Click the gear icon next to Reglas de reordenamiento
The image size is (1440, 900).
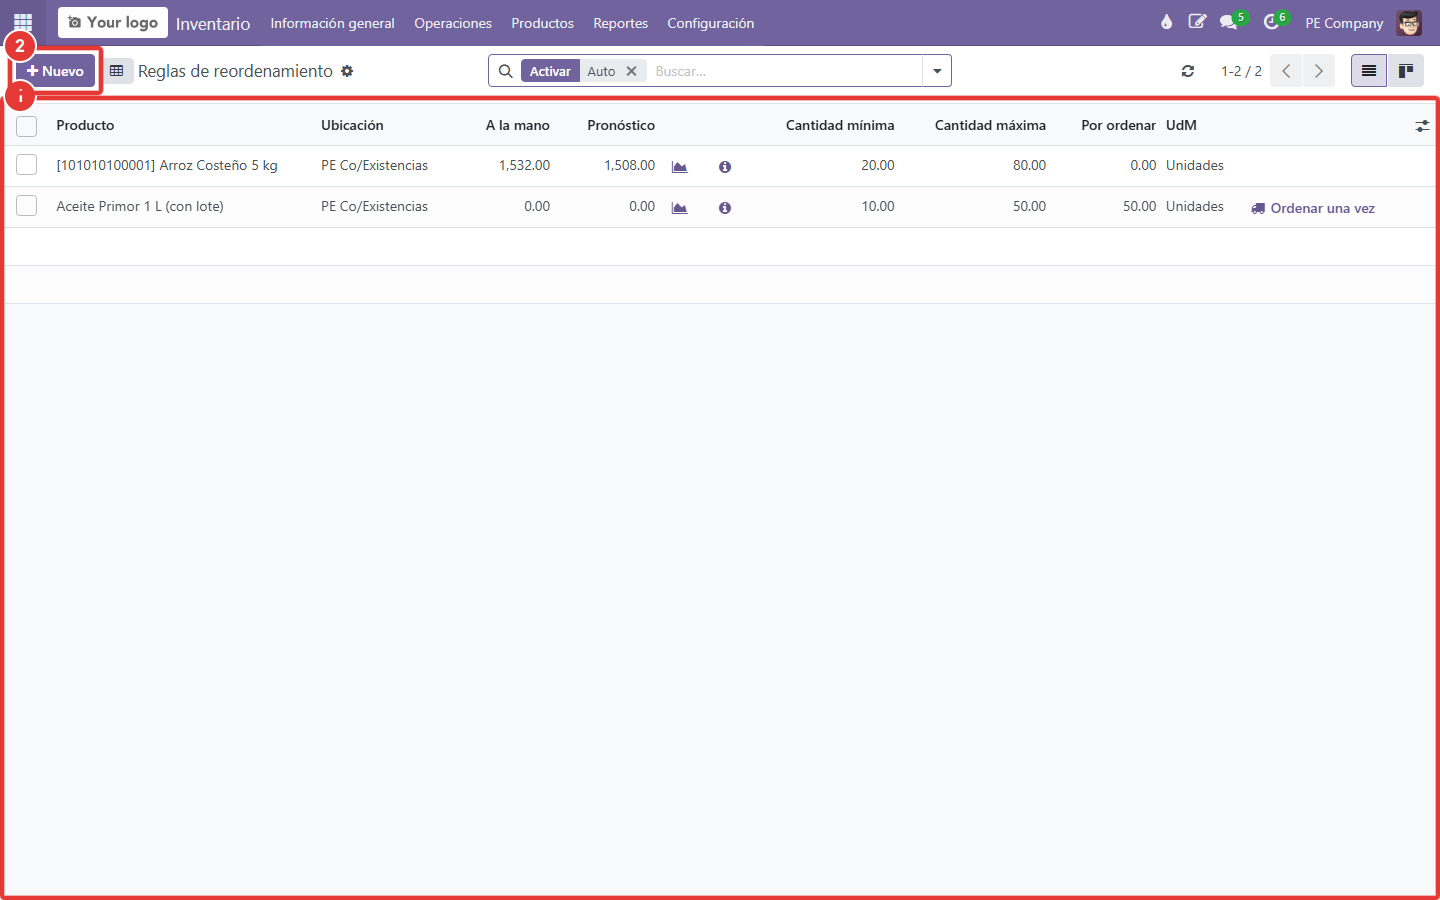[x=347, y=71]
